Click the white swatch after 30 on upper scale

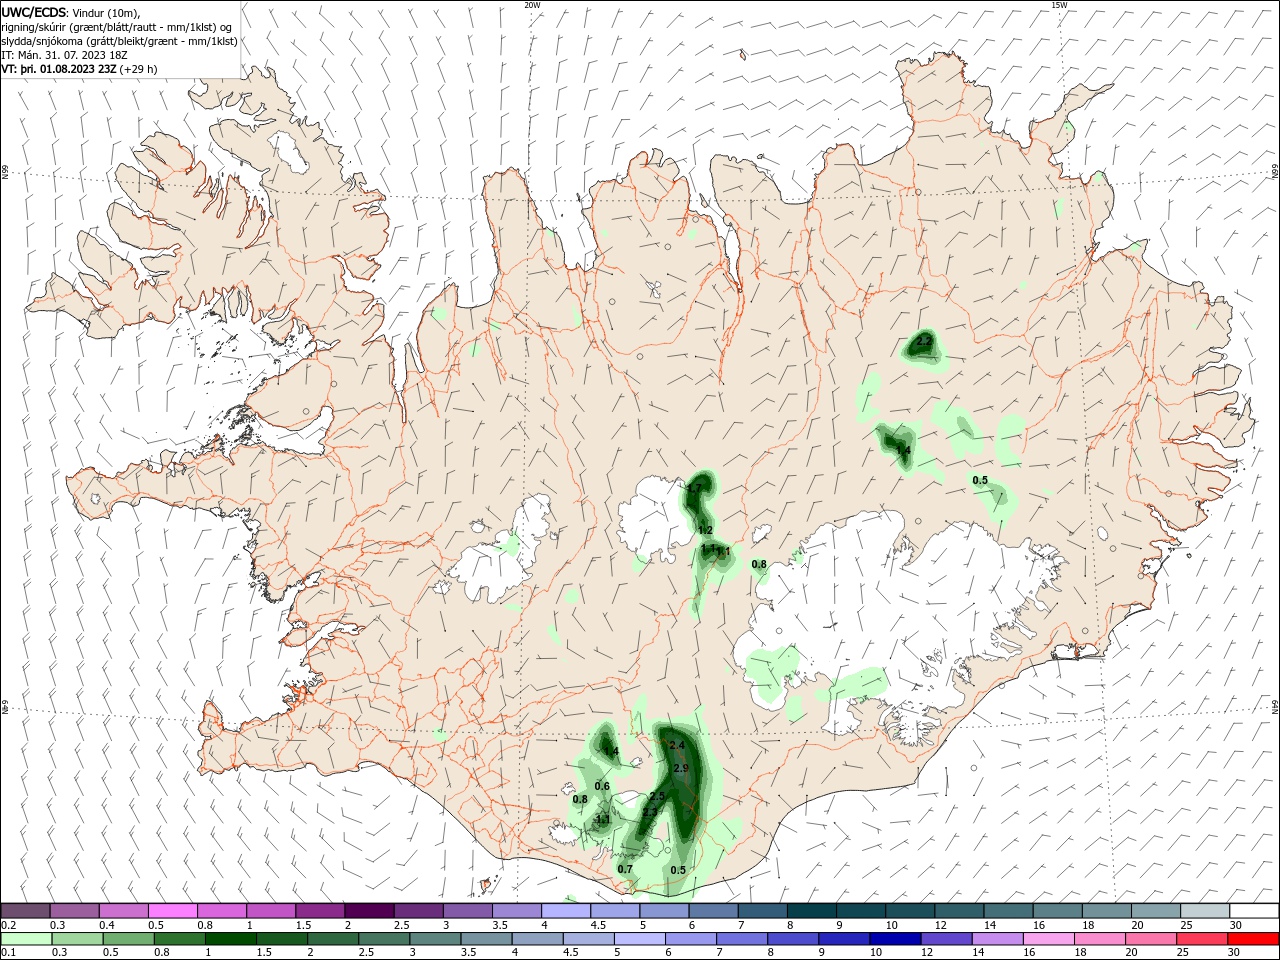pos(1254,911)
